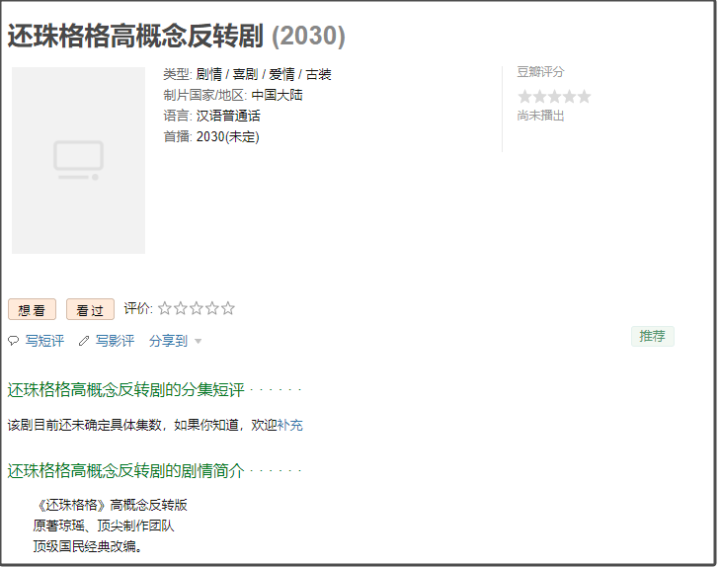
Task: Click the second rating star
Action: point(181,309)
